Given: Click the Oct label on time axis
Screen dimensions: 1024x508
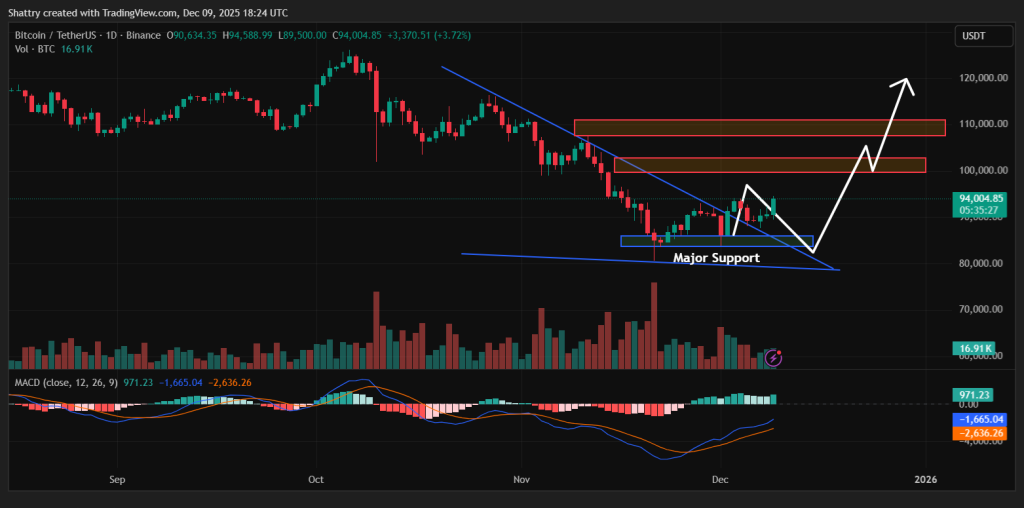Looking at the screenshot, I should (x=316, y=480).
